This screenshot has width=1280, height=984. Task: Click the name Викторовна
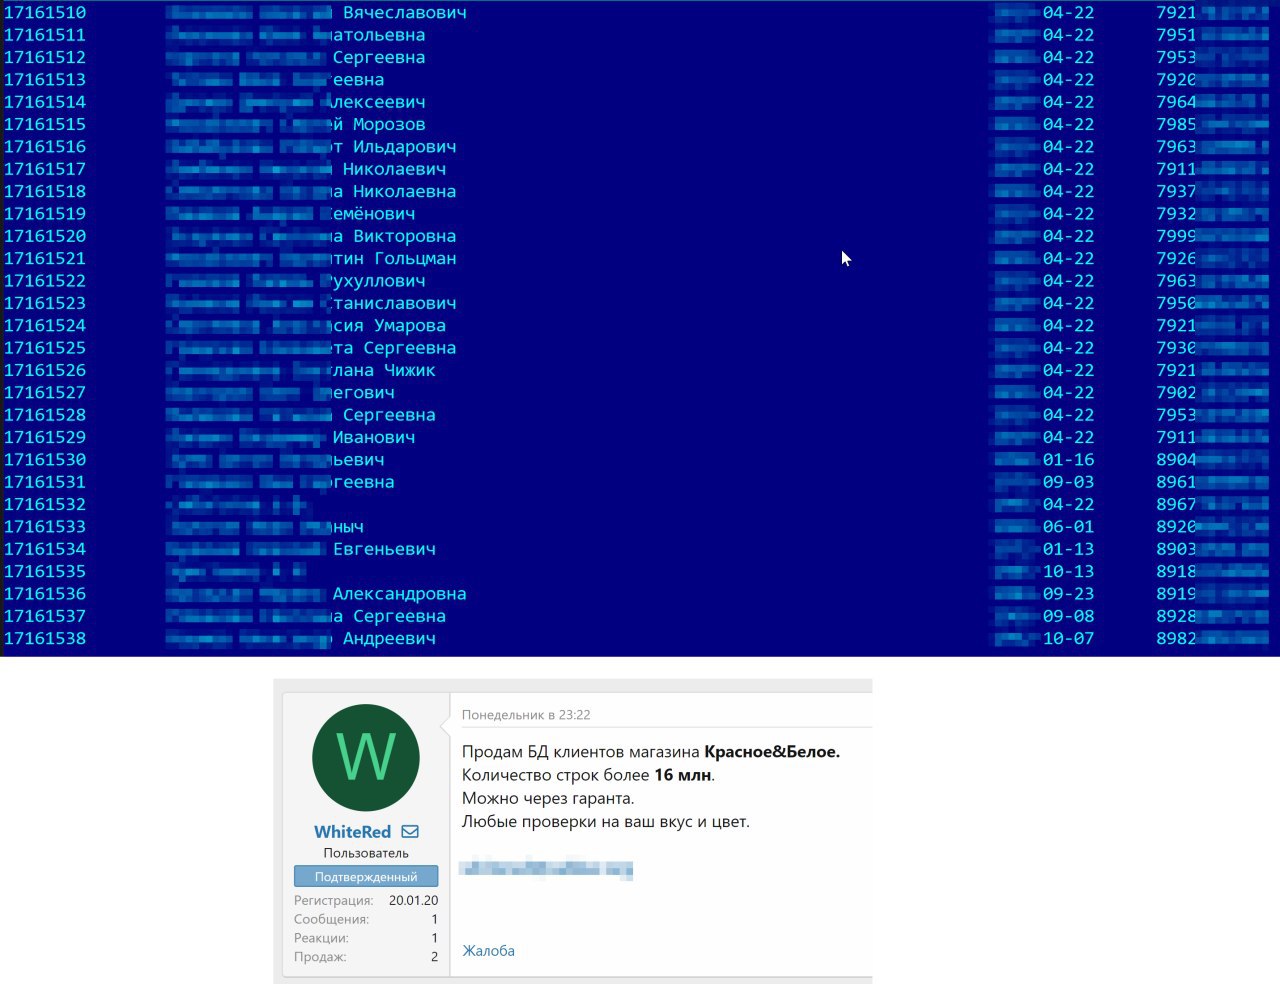[405, 237]
